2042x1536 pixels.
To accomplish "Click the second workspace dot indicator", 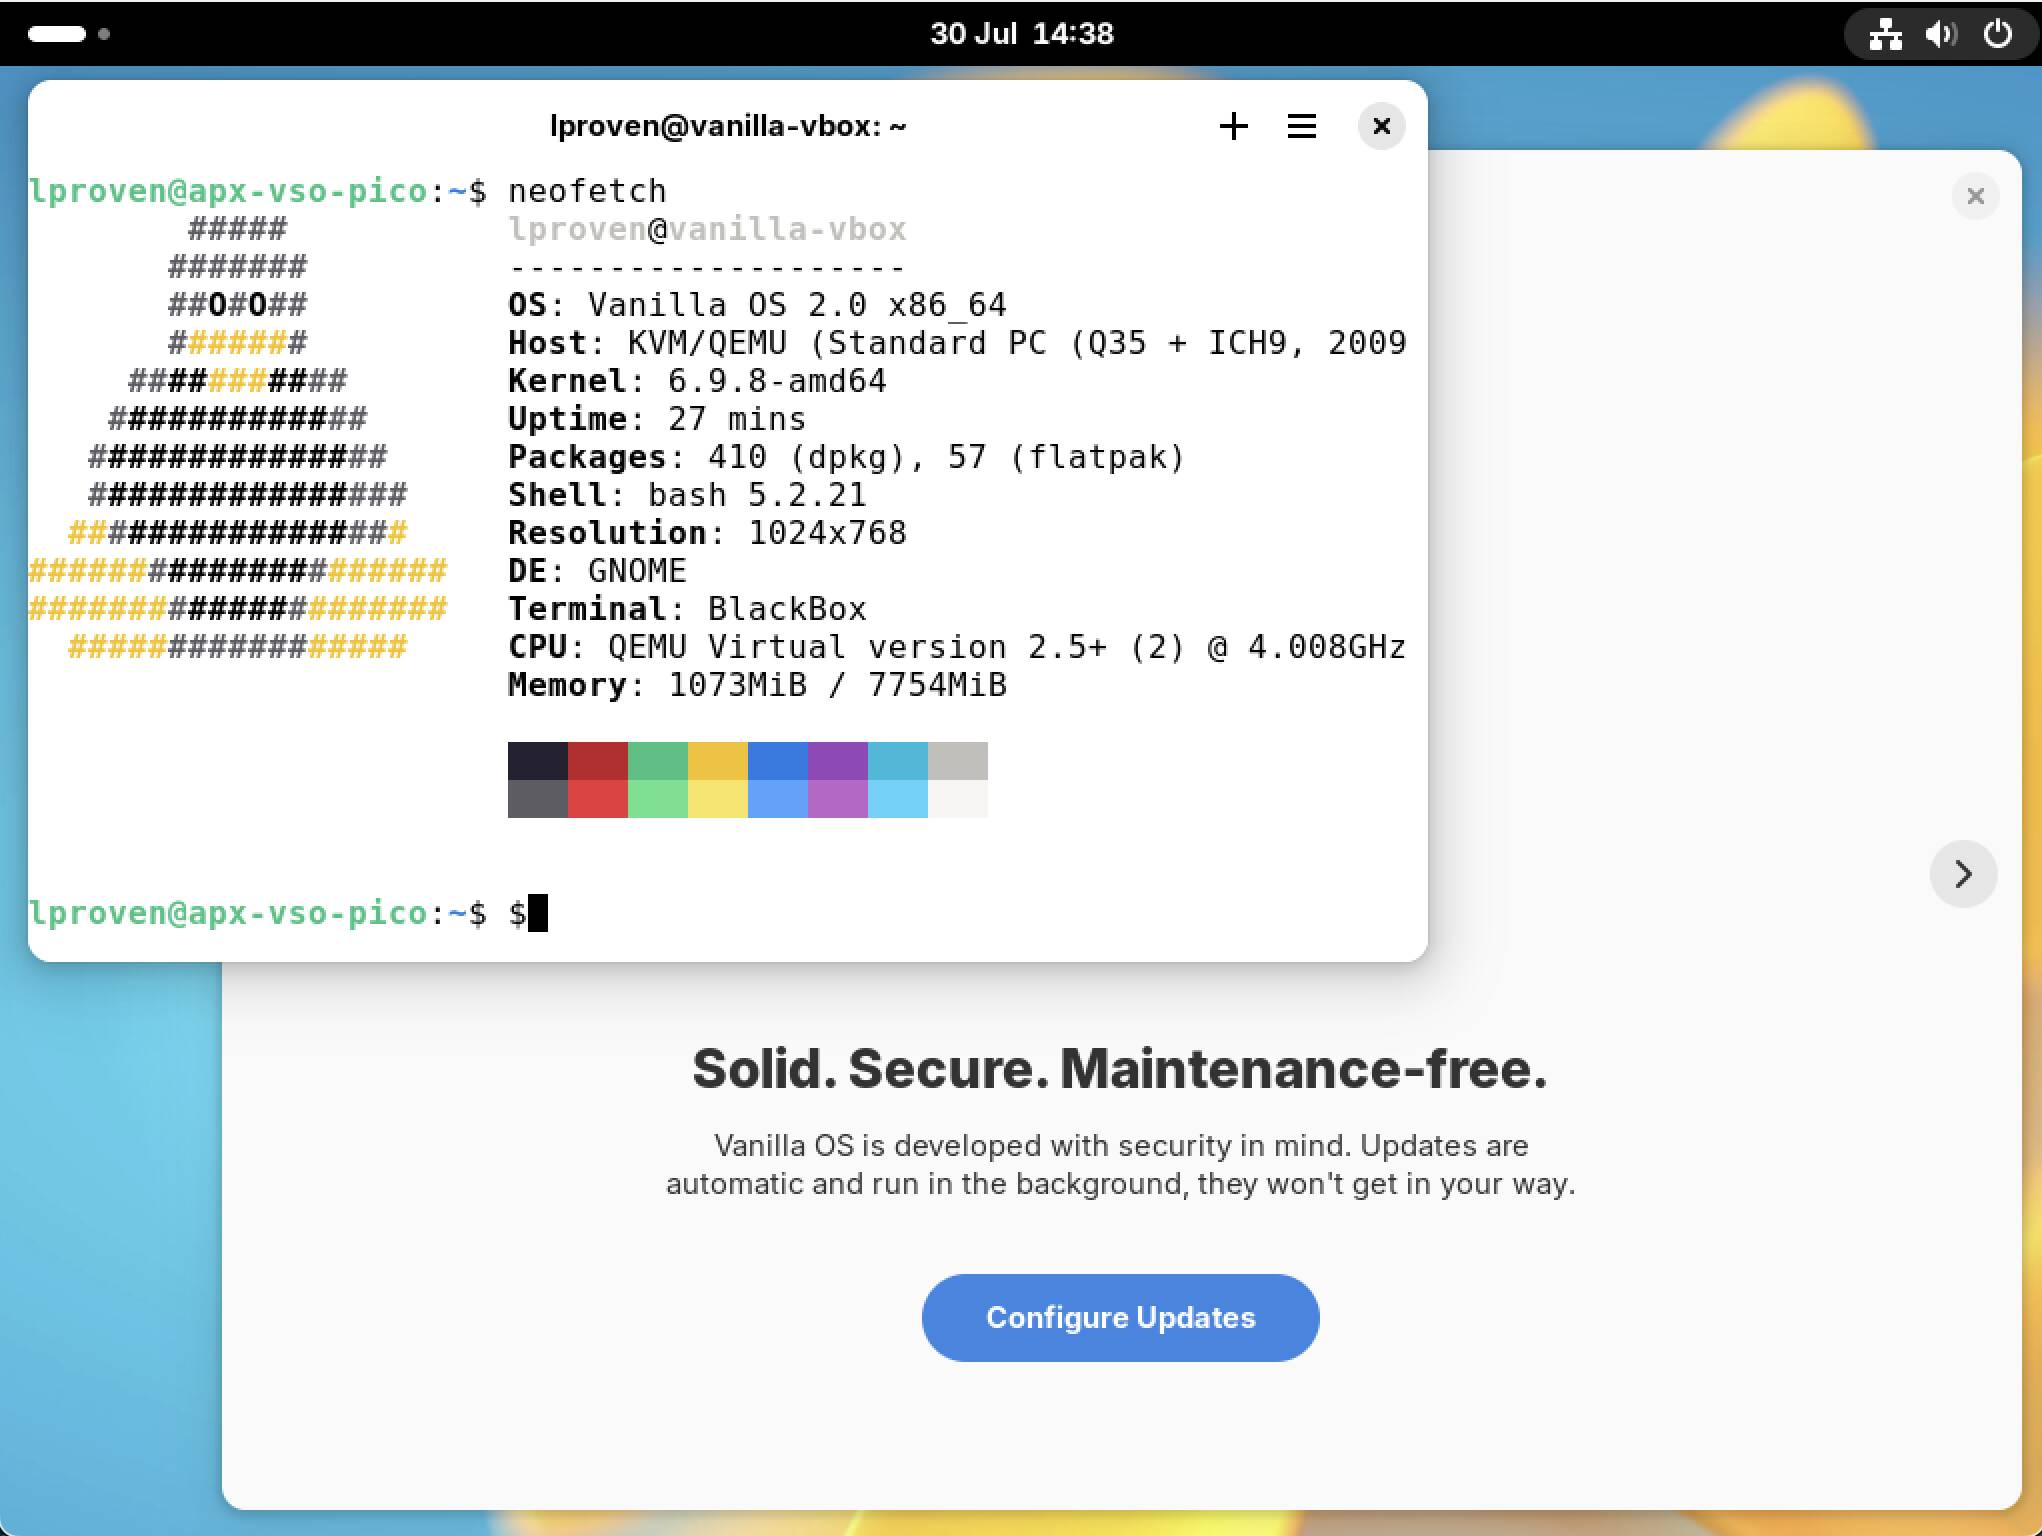I will (x=104, y=34).
